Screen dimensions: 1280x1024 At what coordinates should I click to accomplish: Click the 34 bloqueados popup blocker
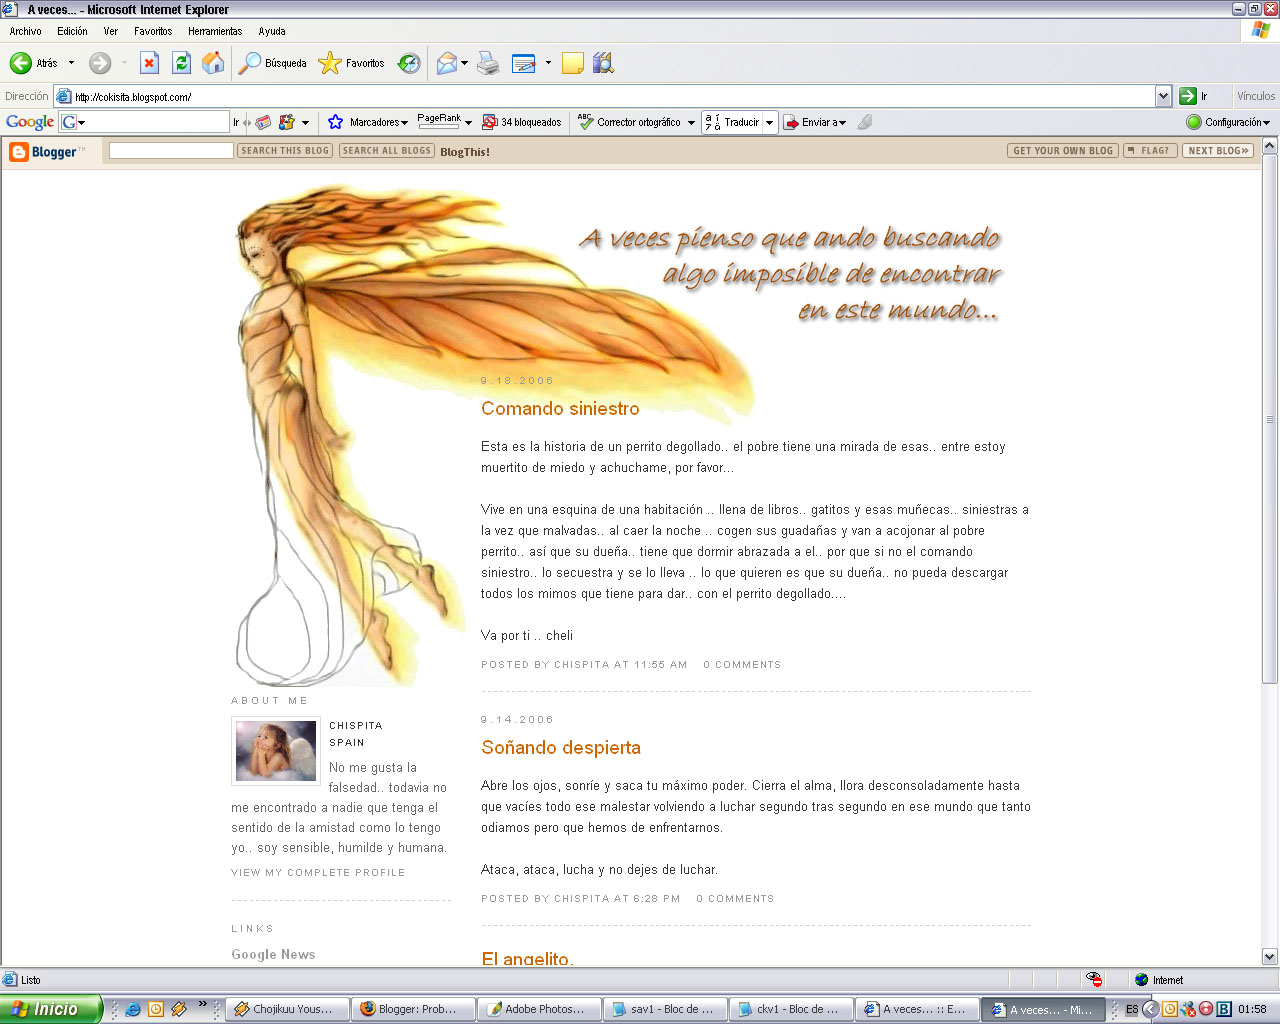pyautogui.click(x=522, y=122)
